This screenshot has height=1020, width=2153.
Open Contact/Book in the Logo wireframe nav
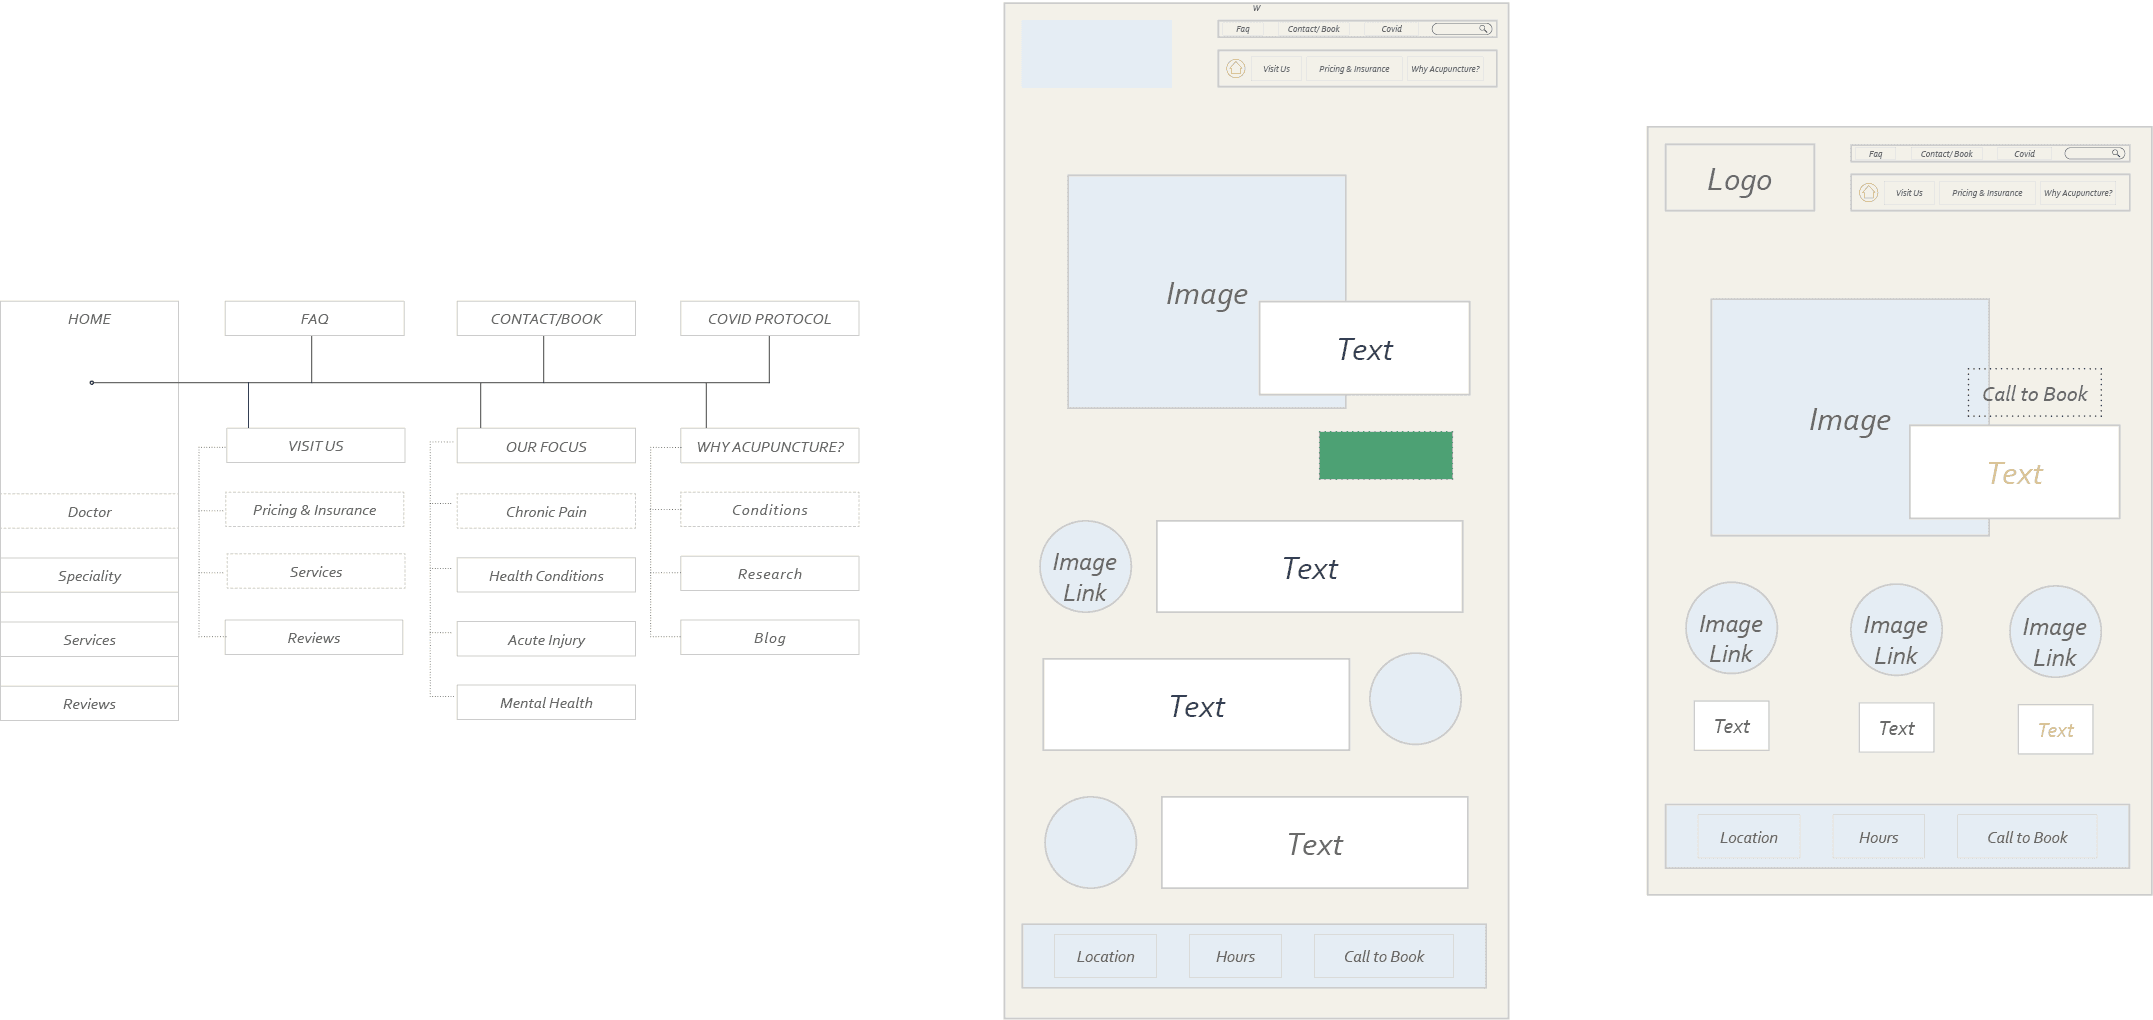[1946, 154]
